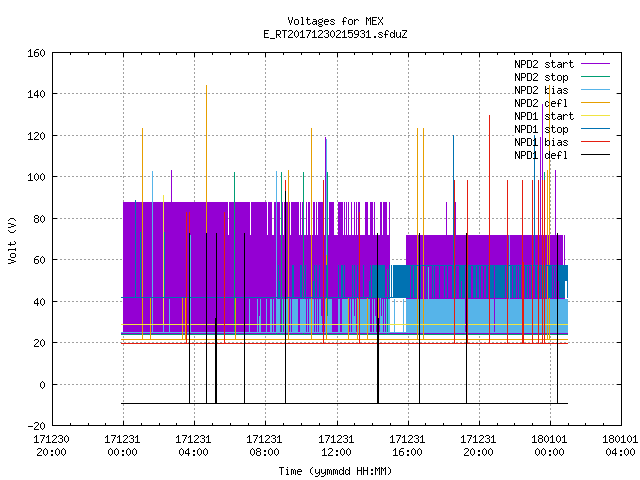
Task: Click the NPD1 bias red legend line
Action: (595, 142)
